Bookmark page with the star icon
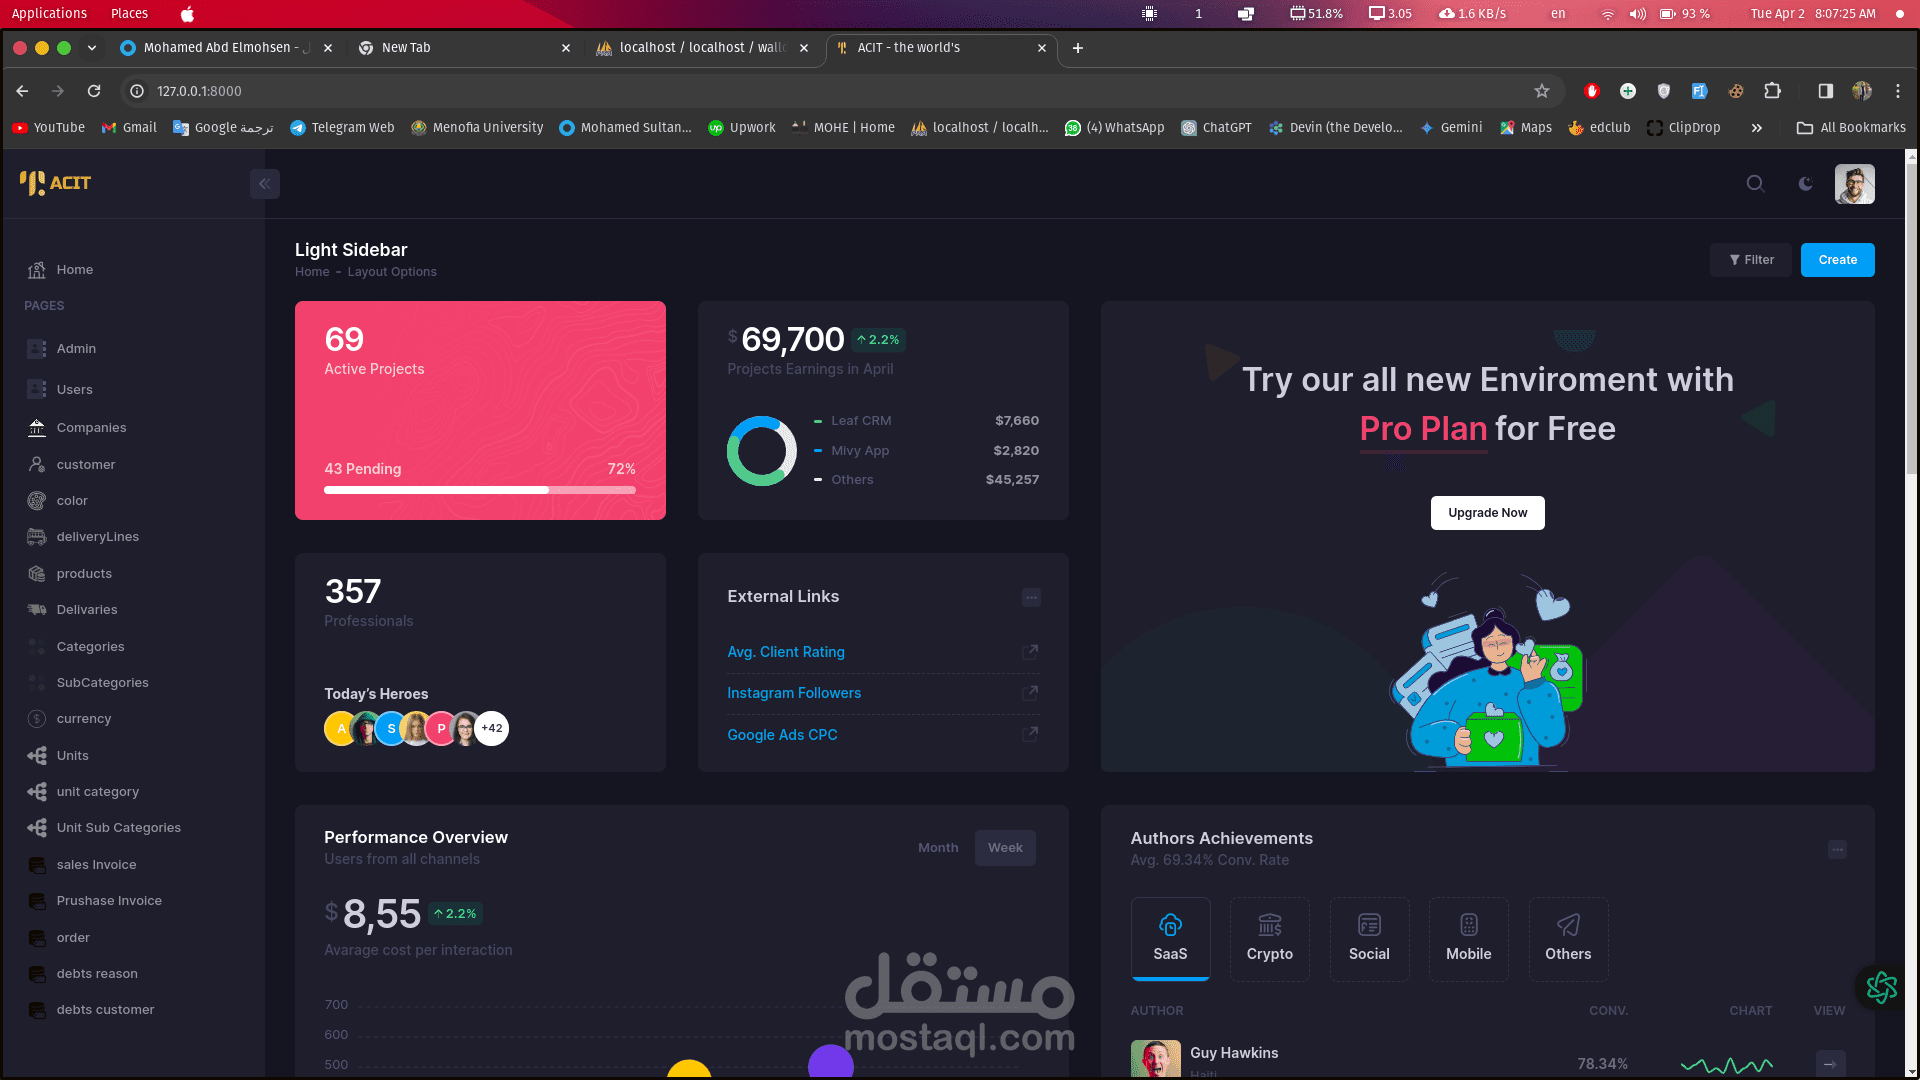 pos(1542,91)
